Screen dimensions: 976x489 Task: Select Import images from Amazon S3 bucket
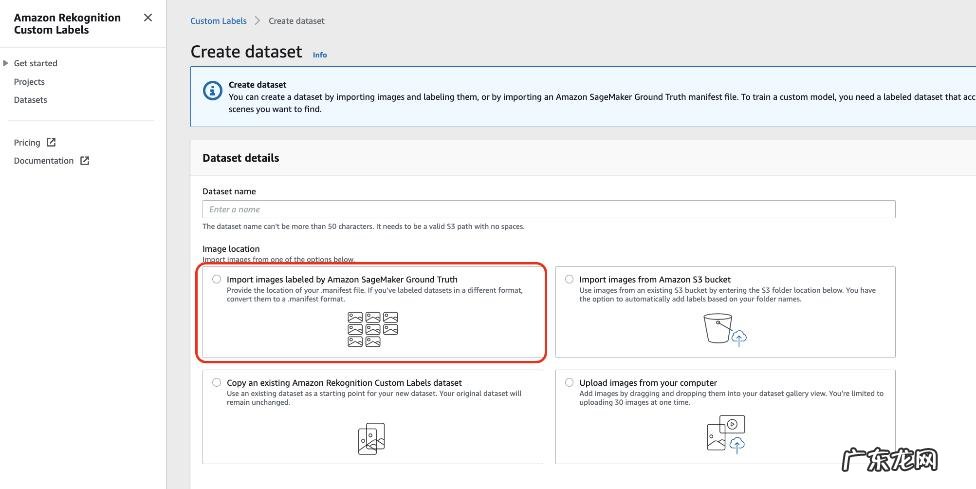[570, 280]
